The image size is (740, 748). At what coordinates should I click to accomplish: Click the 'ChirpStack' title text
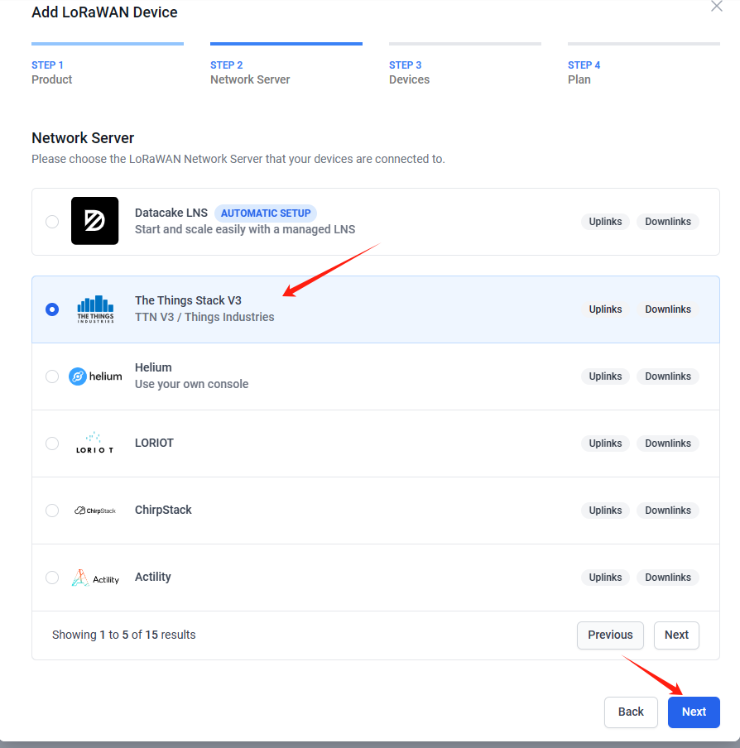pos(163,510)
